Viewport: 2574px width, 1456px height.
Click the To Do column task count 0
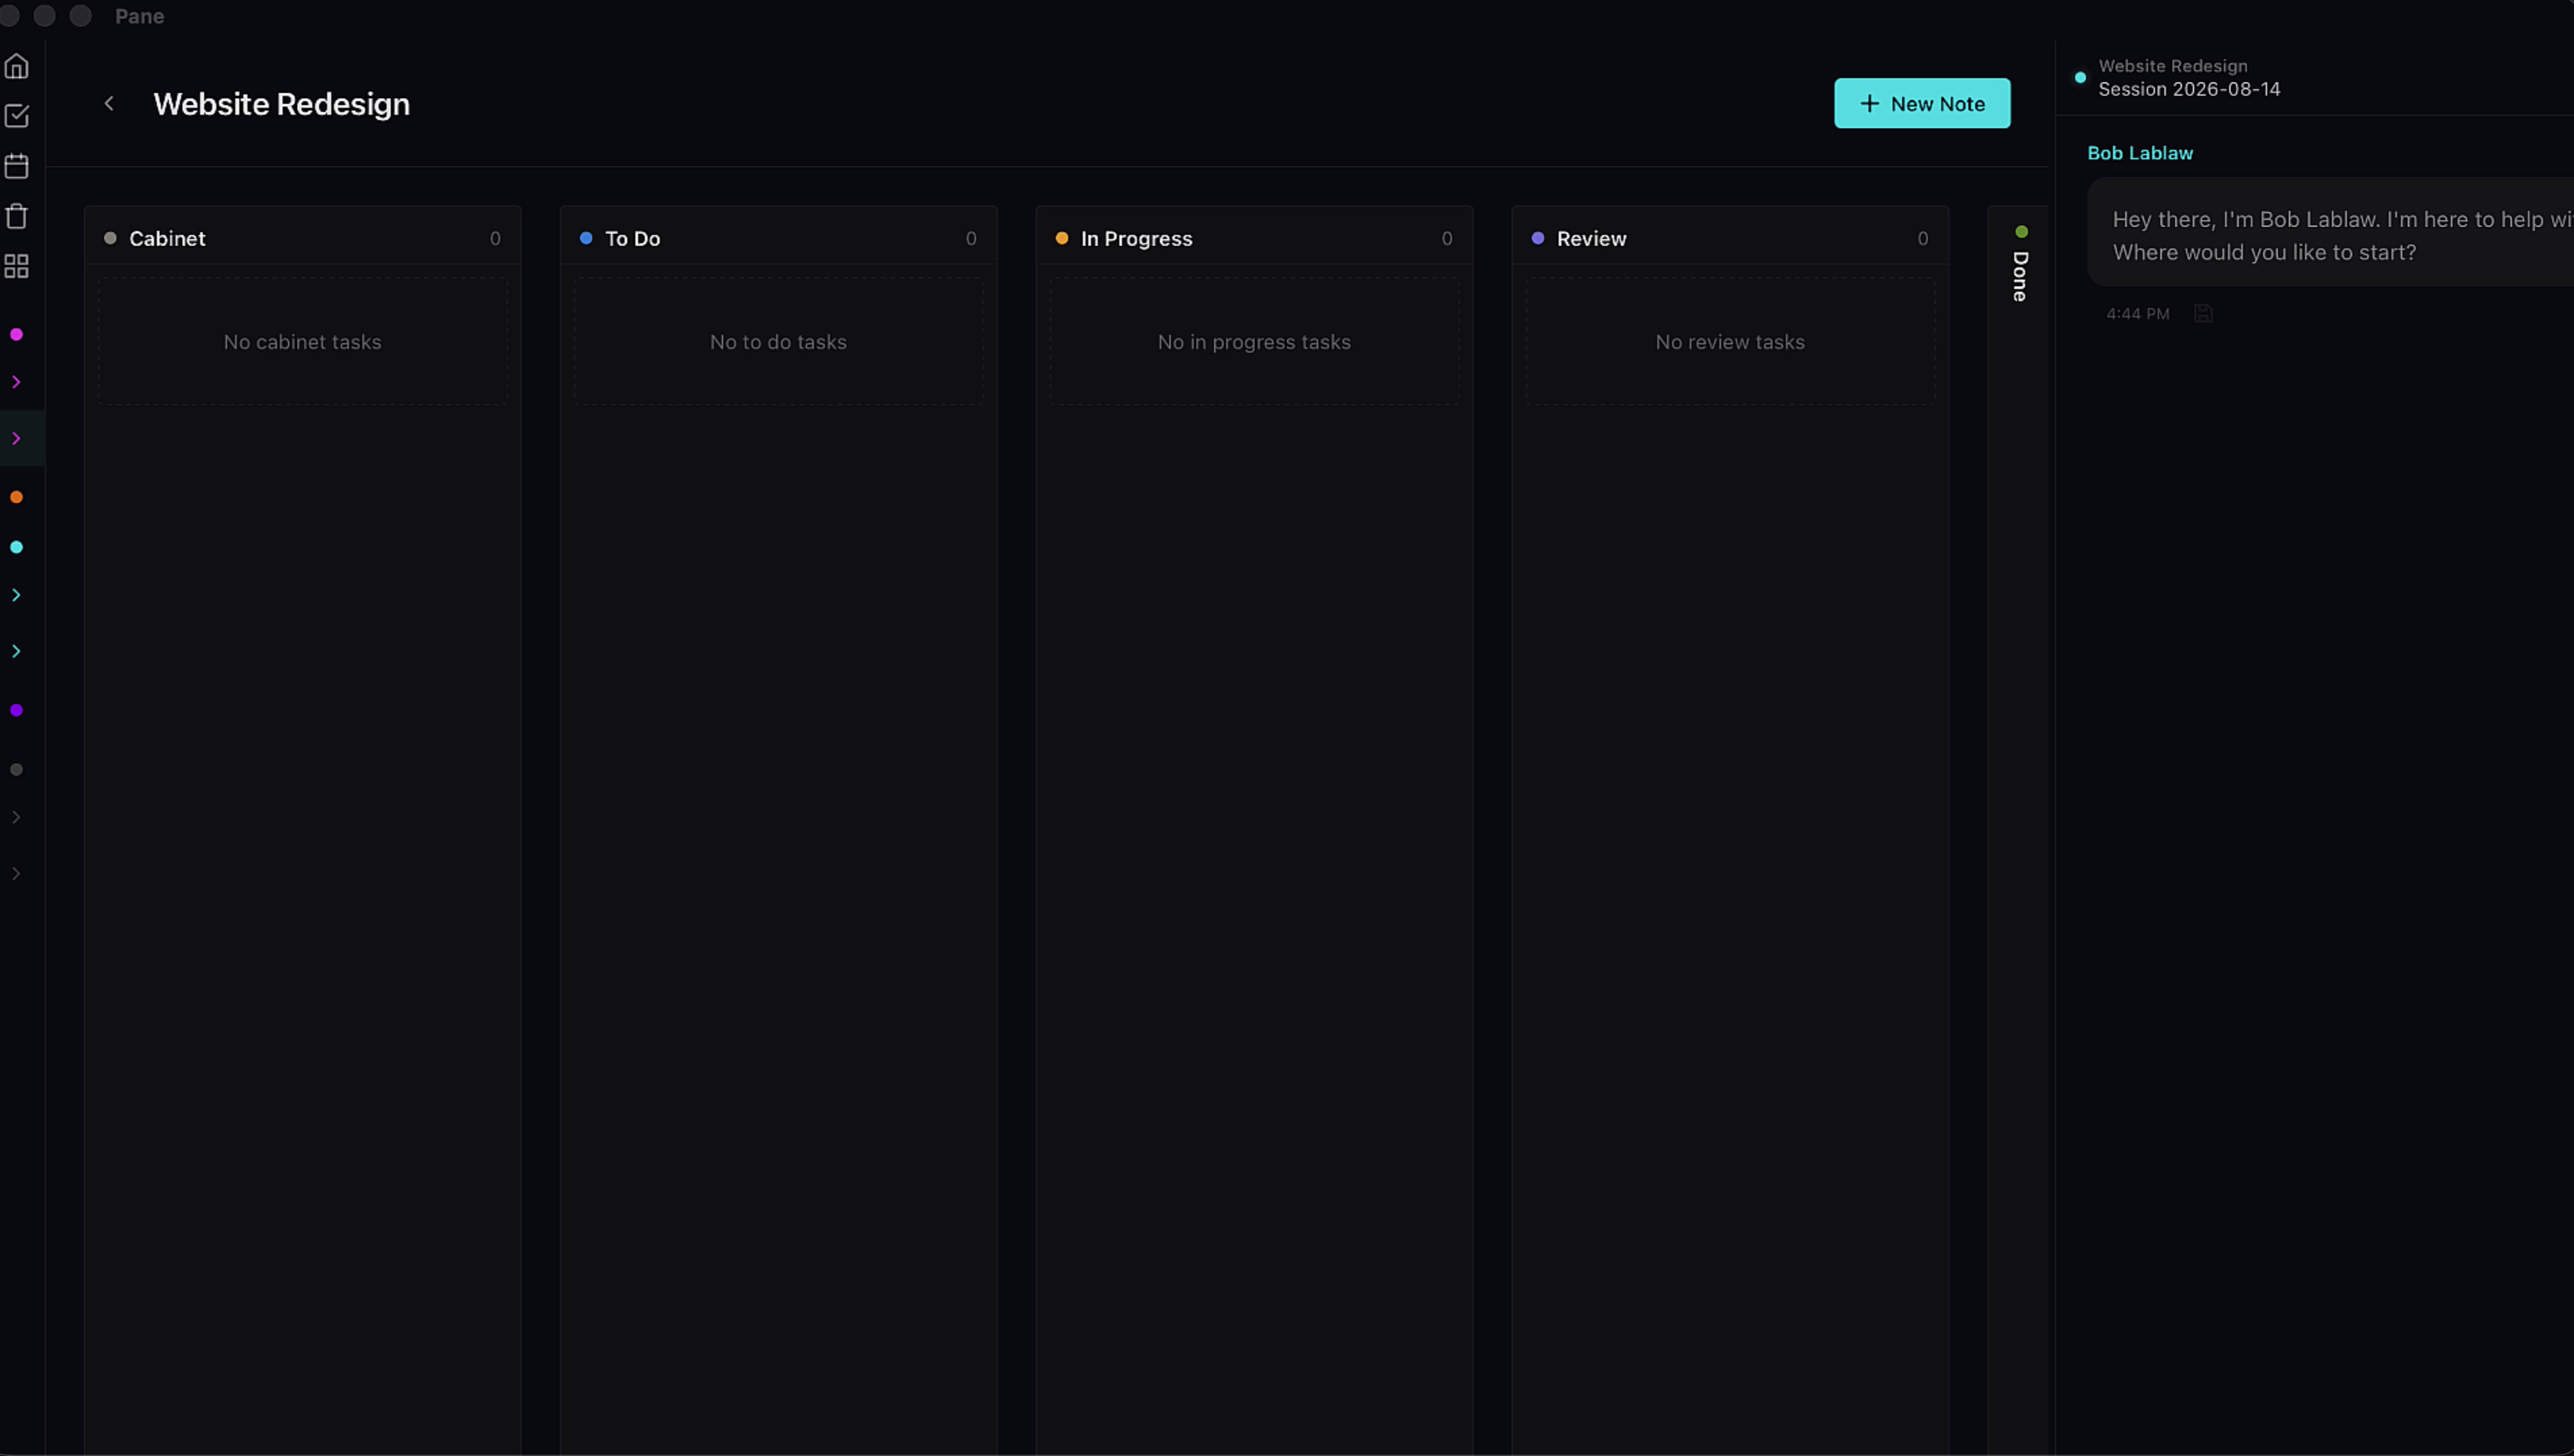pos(971,239)
